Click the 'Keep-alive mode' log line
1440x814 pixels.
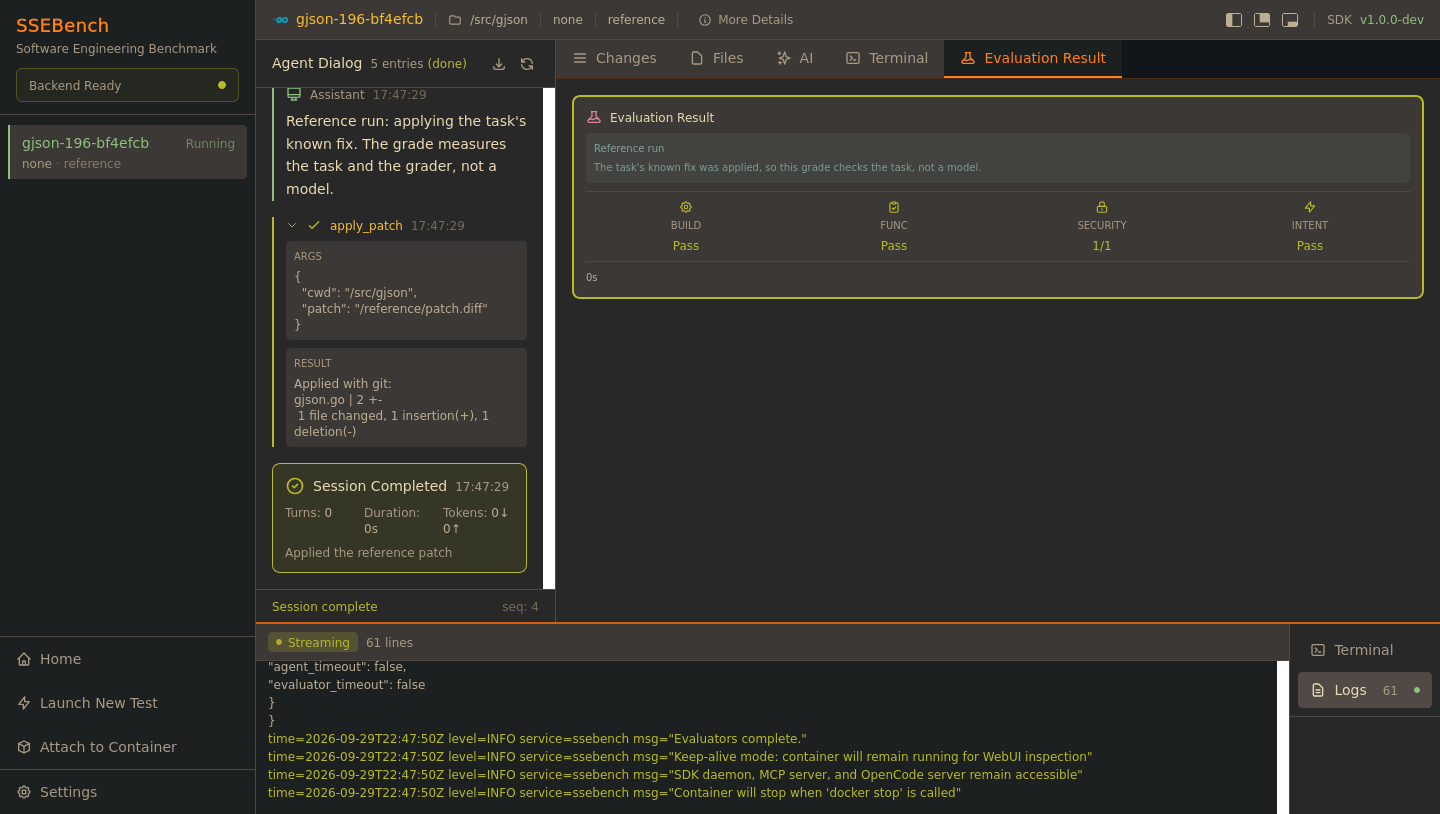click(x=680, y=757)
